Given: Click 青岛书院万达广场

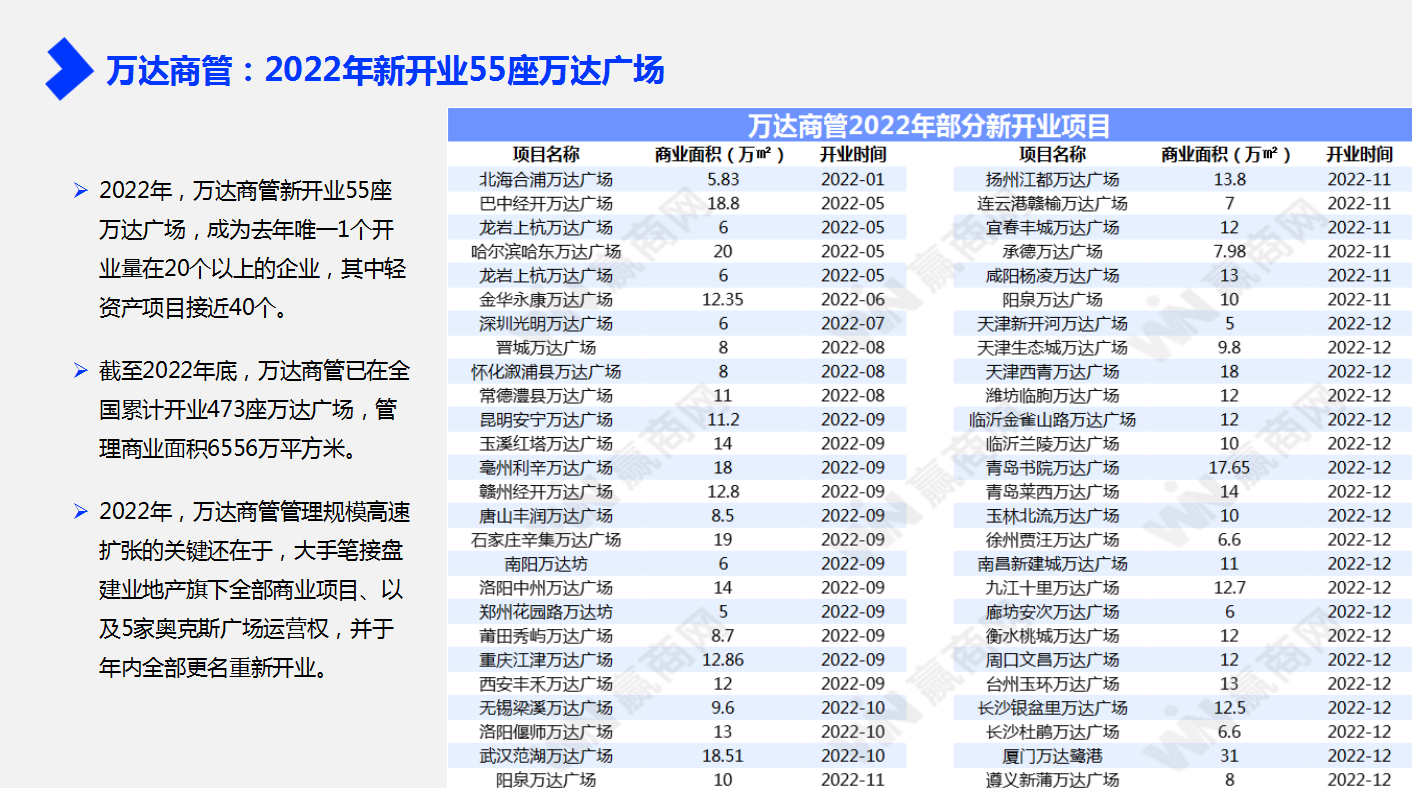Looking at the screenshot, I should 1052,468.
